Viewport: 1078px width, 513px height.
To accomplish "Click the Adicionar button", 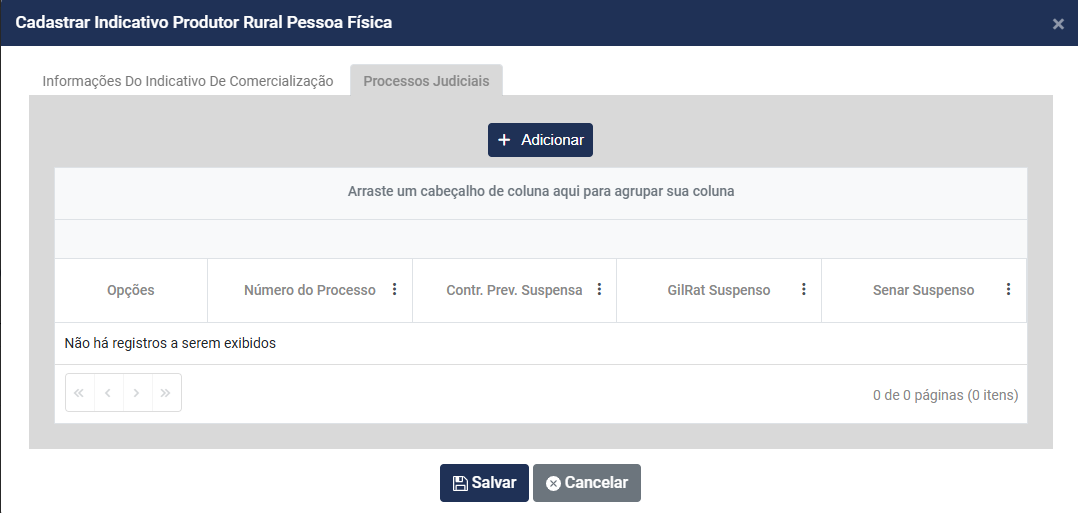I will click(540, 140).
